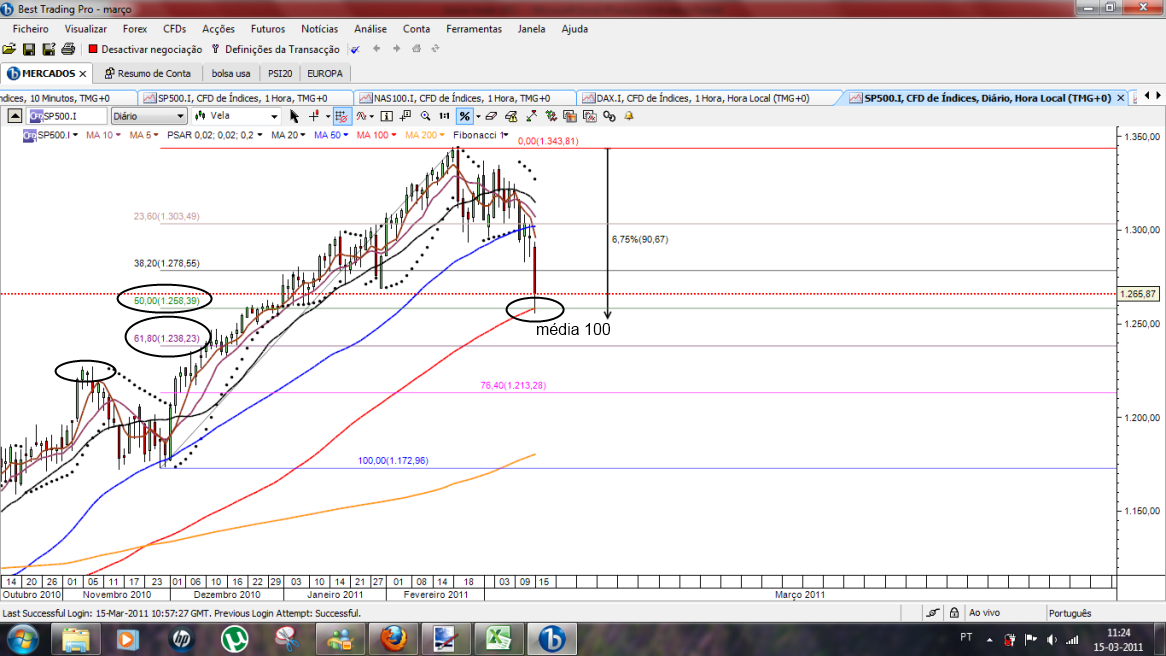Select the crosshair cursor tool

pyautogui.click(x=314, y=116)
